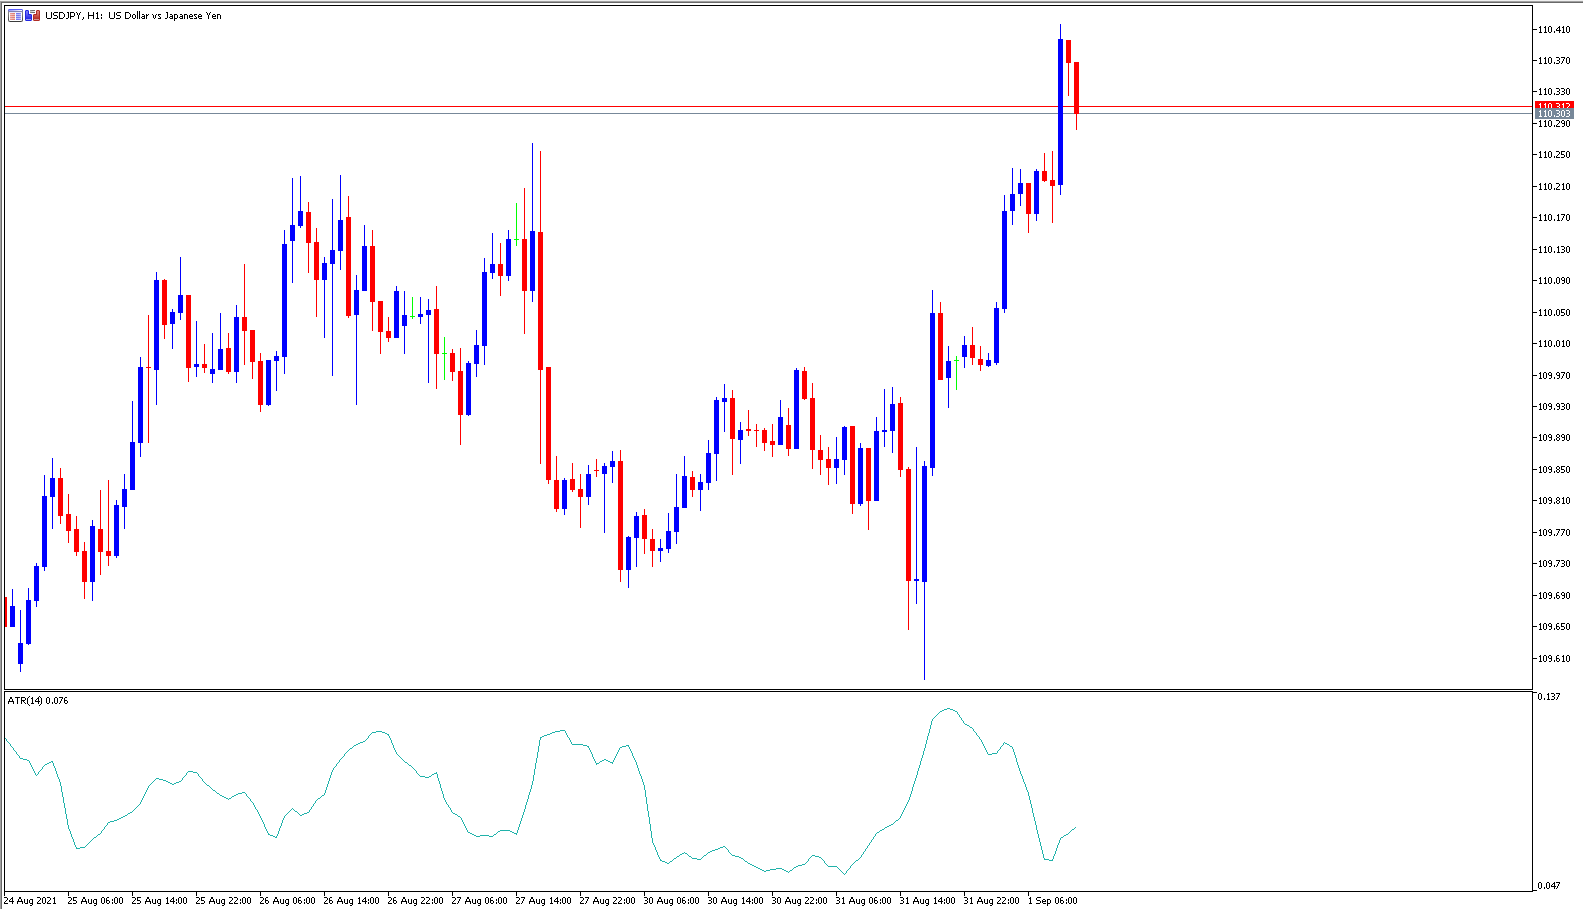This screenshot has height=909, width=1583.
Task: Click the 109.890 price scale label
Action: [x=1553, y=438]
